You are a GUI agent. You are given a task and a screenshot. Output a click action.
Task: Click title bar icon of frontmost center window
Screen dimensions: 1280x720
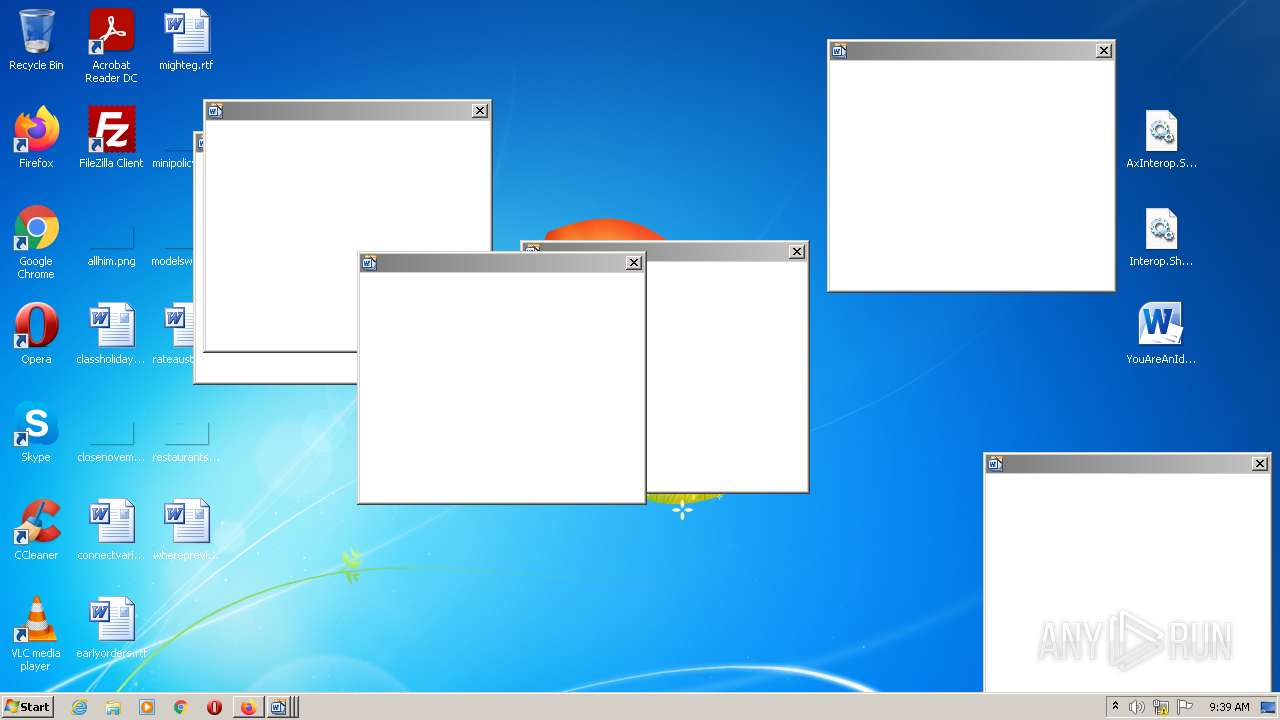point(369,263)
